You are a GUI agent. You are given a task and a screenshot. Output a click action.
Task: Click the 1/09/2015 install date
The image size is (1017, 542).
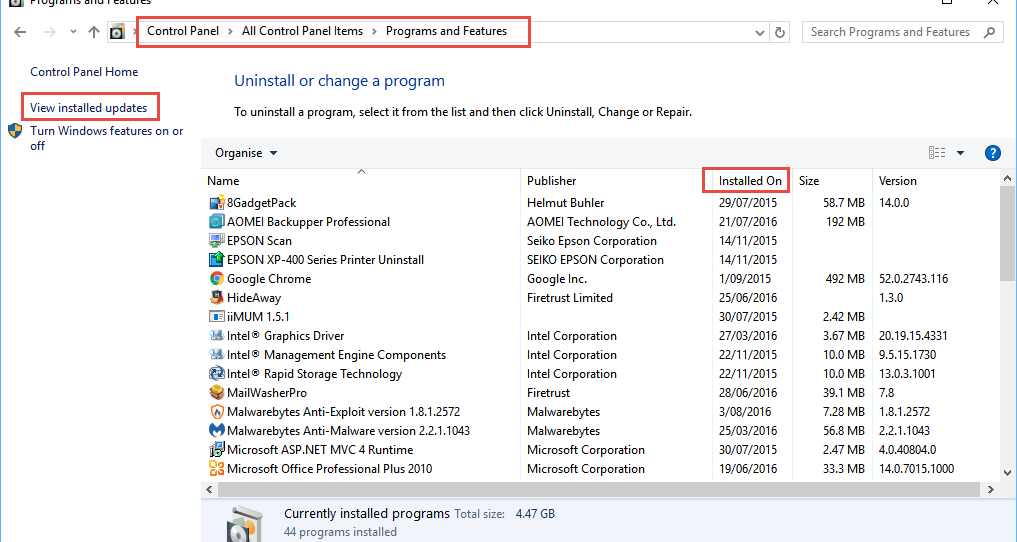click(745, 279)
